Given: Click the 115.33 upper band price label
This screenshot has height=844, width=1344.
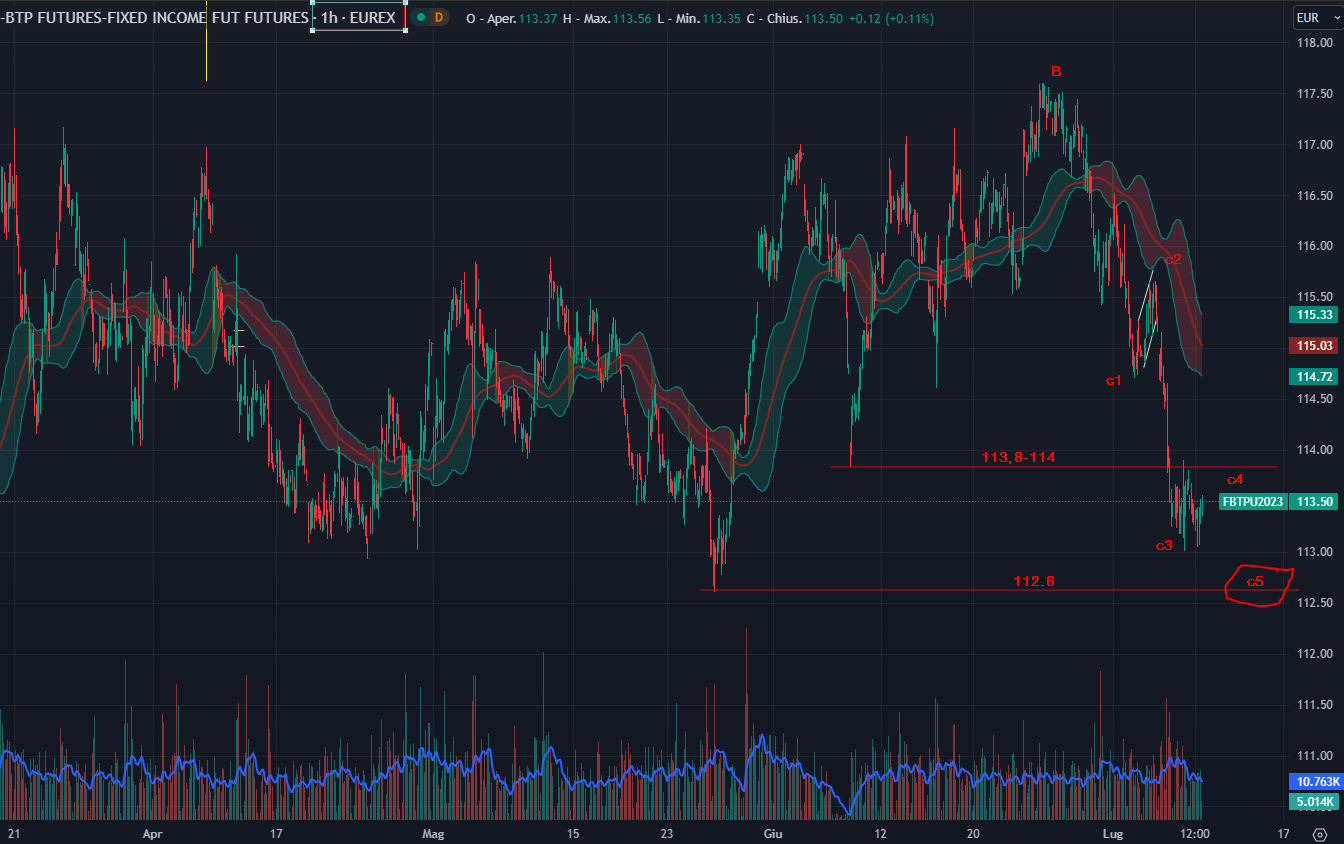Looking at the screenshot, I should 1314,315.
